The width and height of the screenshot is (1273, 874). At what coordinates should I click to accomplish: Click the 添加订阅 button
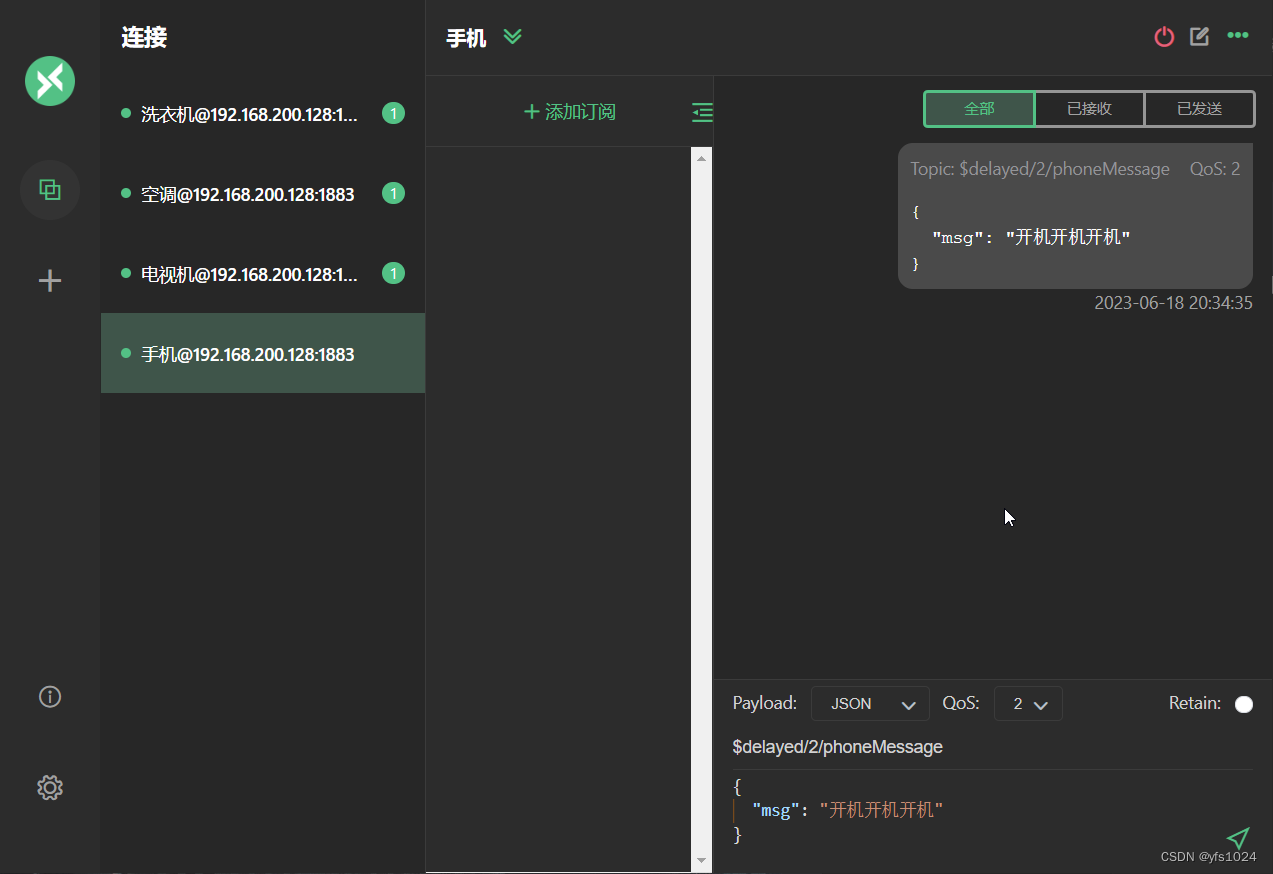click(570, 112)
